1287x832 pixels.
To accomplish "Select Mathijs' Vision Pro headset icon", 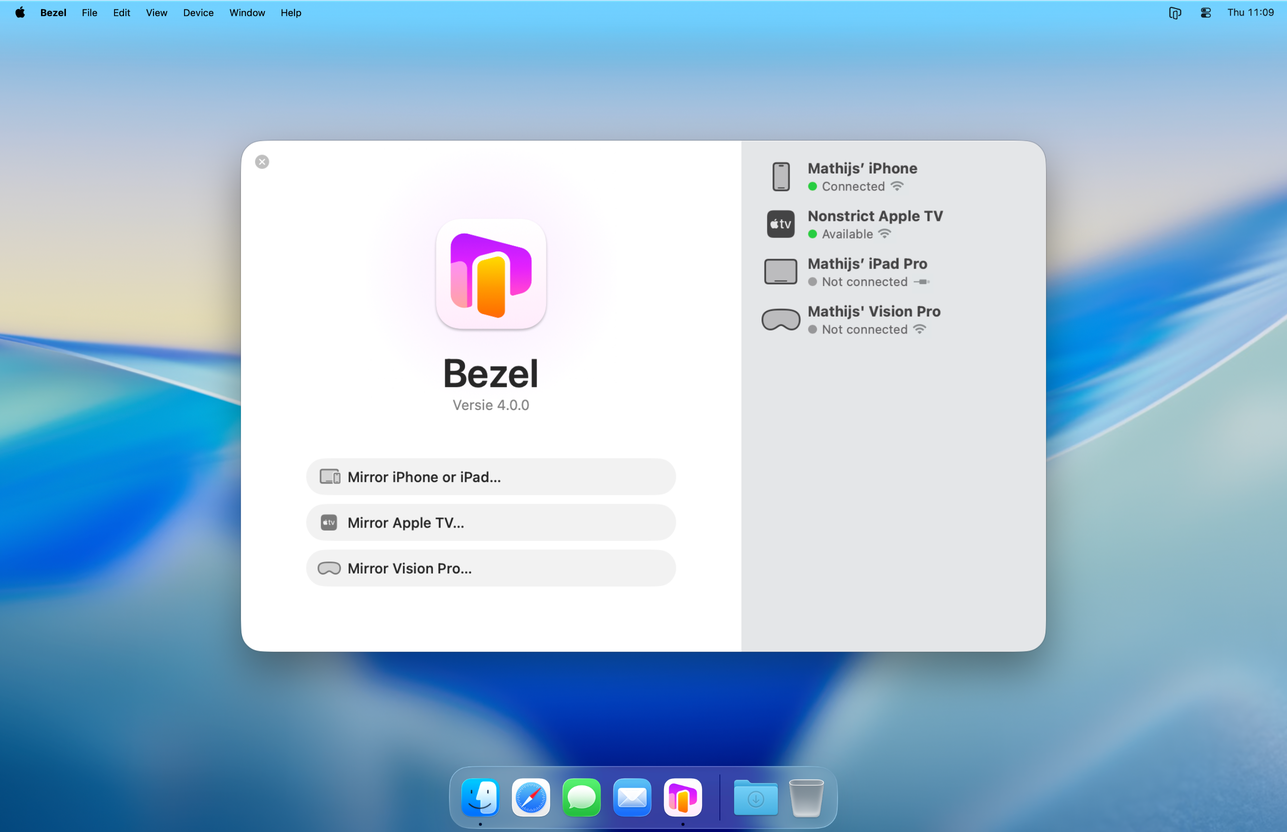I will pyautogui.click(x=781, y=320).
